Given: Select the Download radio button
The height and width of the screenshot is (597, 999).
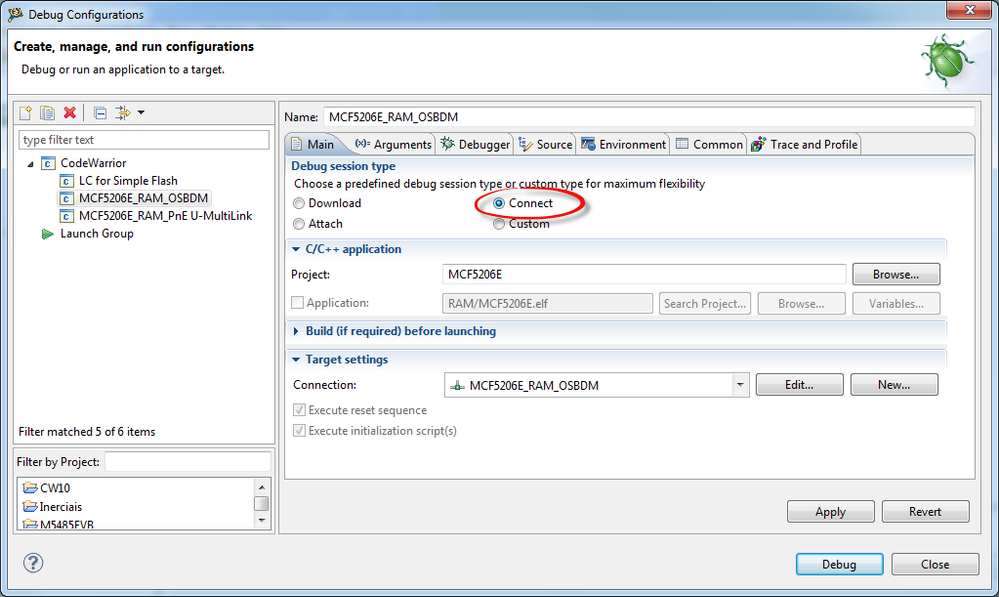Looking at the screenshot, I should [x=299, y=203].
